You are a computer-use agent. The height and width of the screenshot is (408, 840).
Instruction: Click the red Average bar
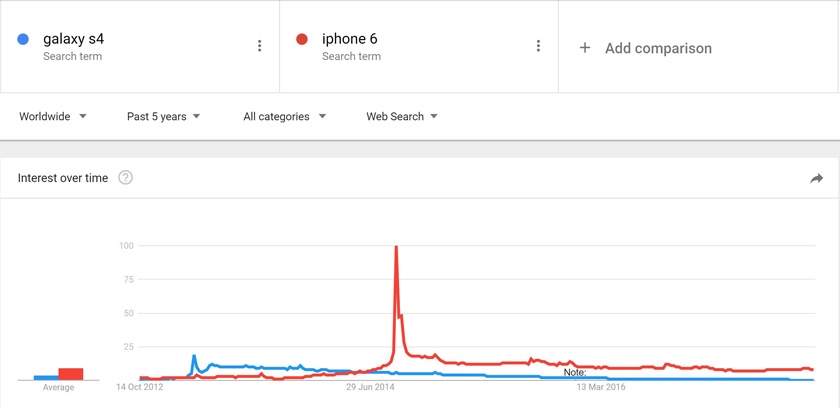71,374
